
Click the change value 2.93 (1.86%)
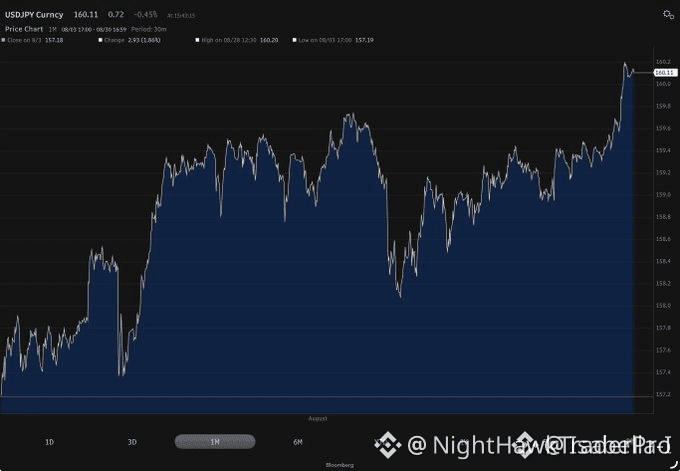[x=144, y=40]
